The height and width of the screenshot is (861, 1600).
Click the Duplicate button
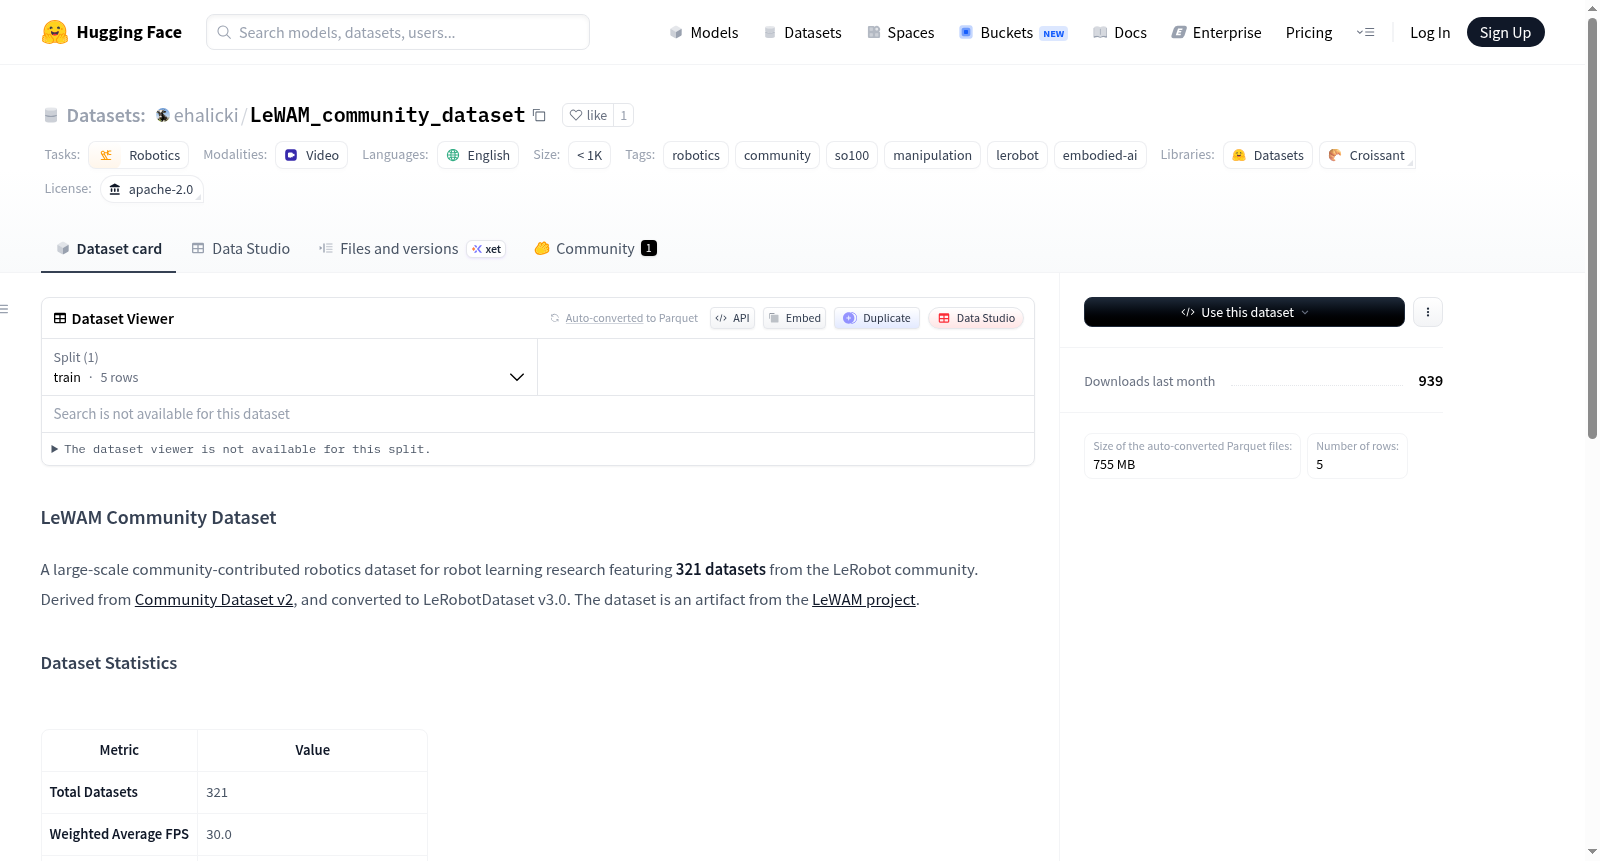877,318
